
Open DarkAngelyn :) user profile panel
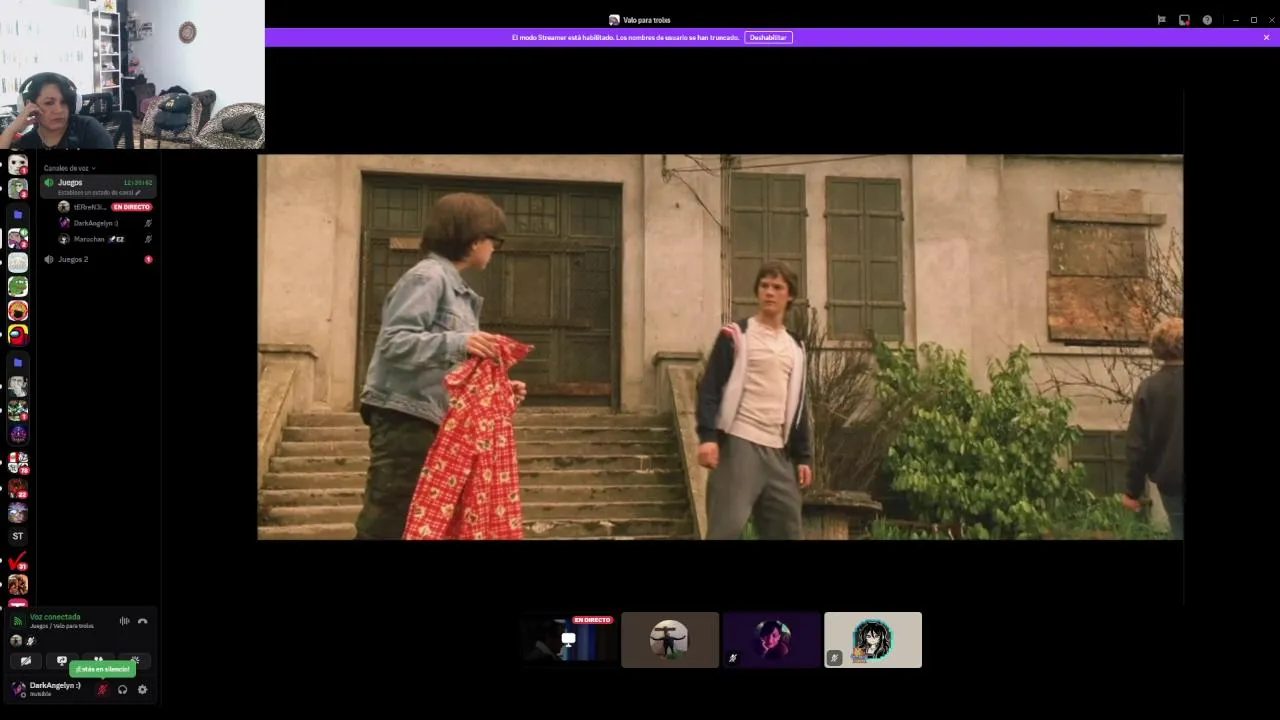coord(48,689)
